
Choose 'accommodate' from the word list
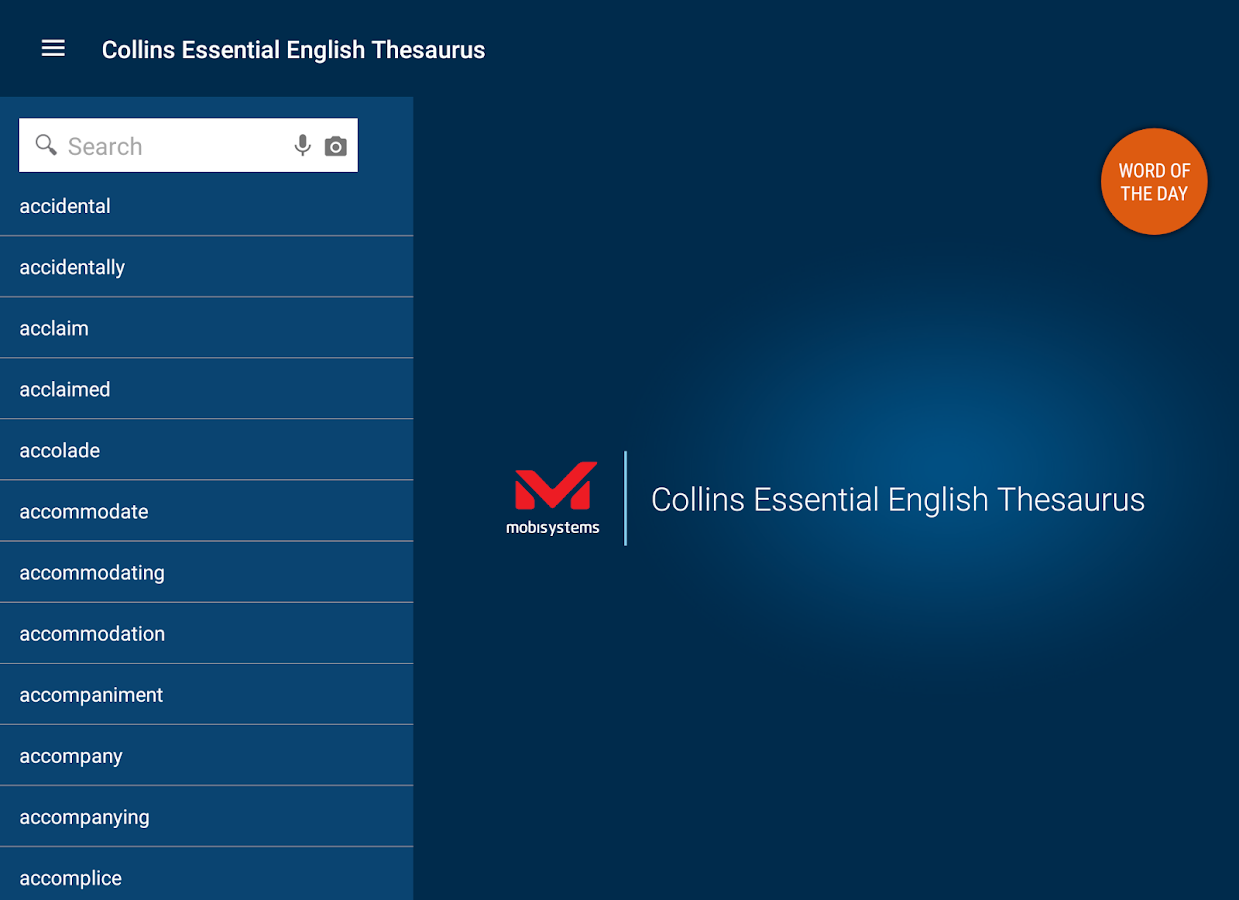(206, 511)
